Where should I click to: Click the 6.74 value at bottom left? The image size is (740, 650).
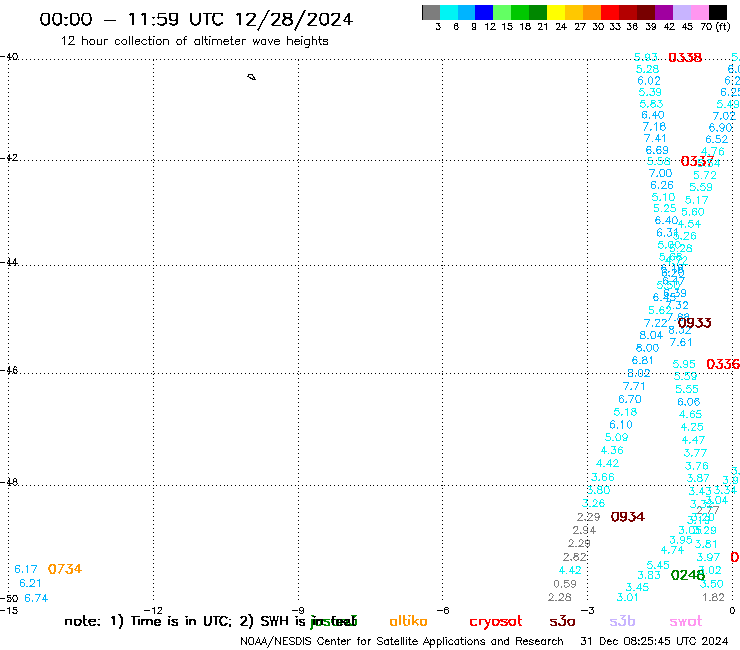click(36, 598)
